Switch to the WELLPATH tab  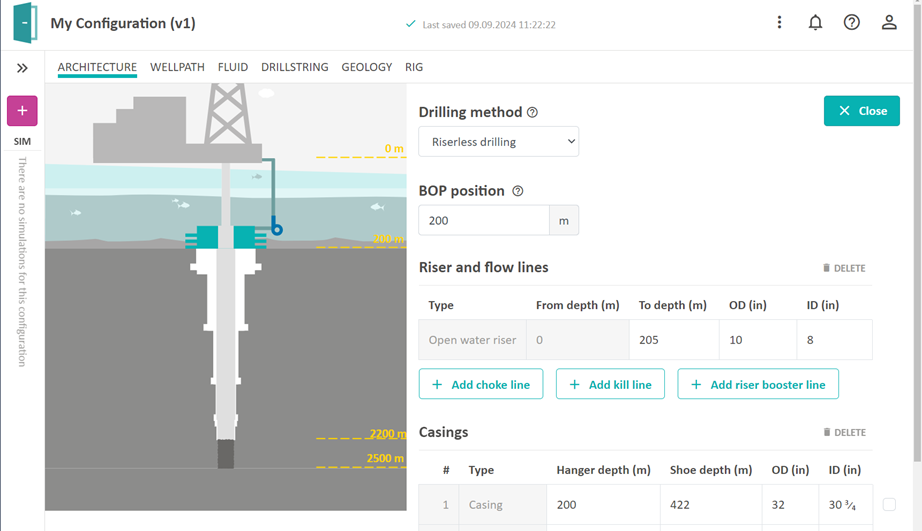tap(177, 67)
